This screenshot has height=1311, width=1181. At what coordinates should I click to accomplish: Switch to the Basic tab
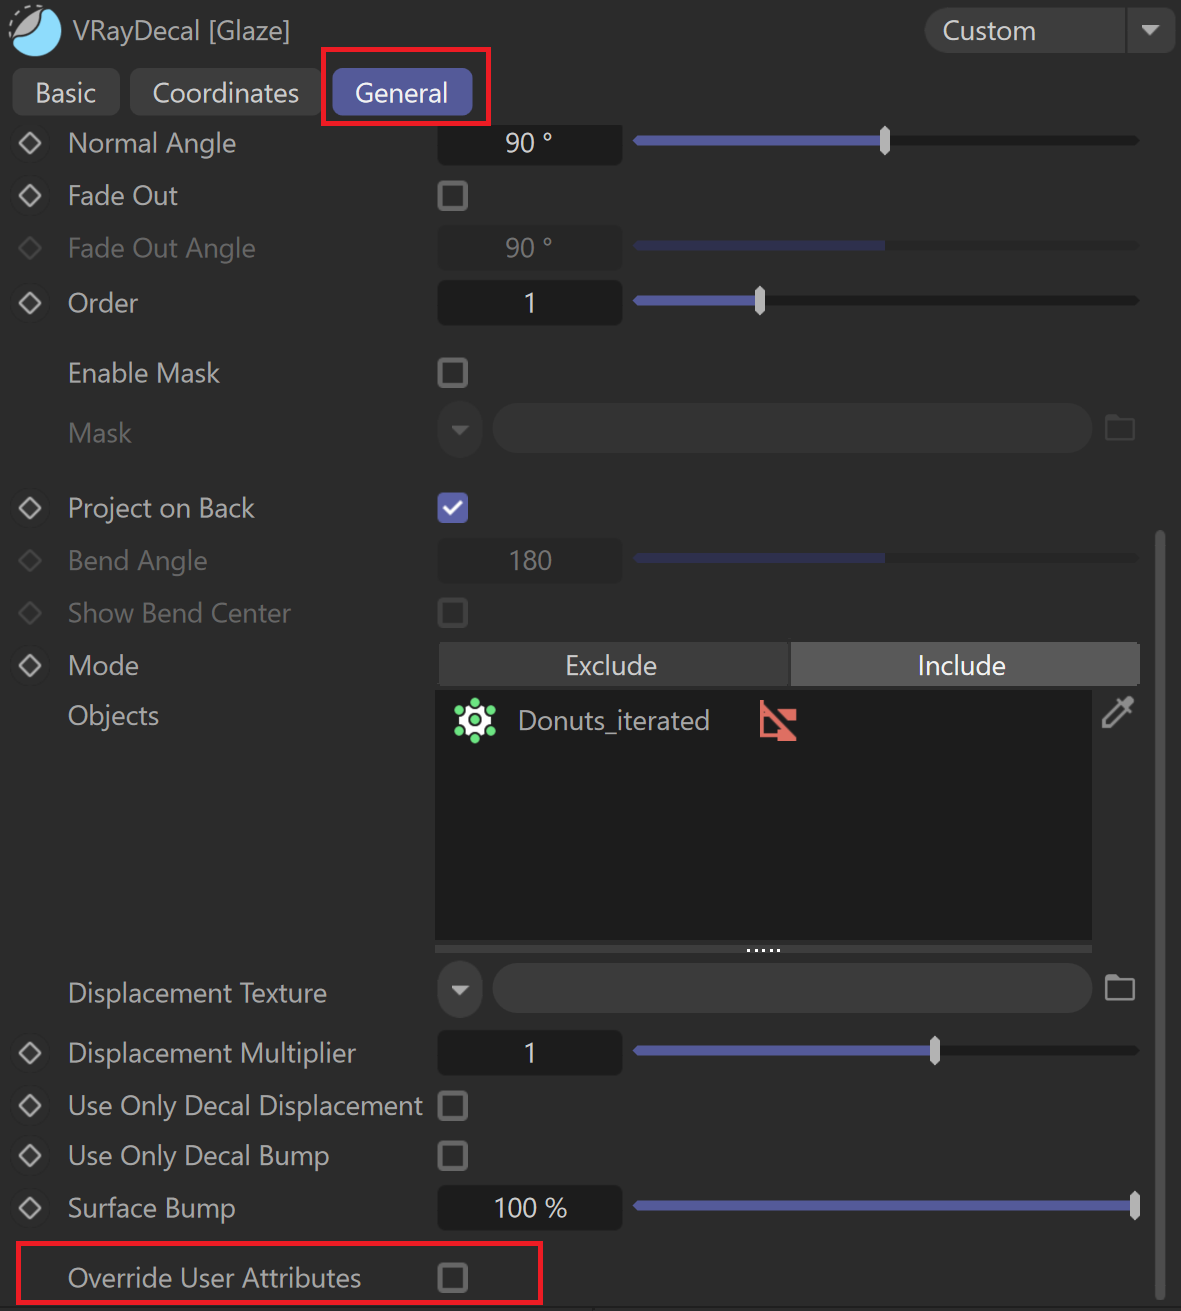pyautogui.click(x=66, y=93)
